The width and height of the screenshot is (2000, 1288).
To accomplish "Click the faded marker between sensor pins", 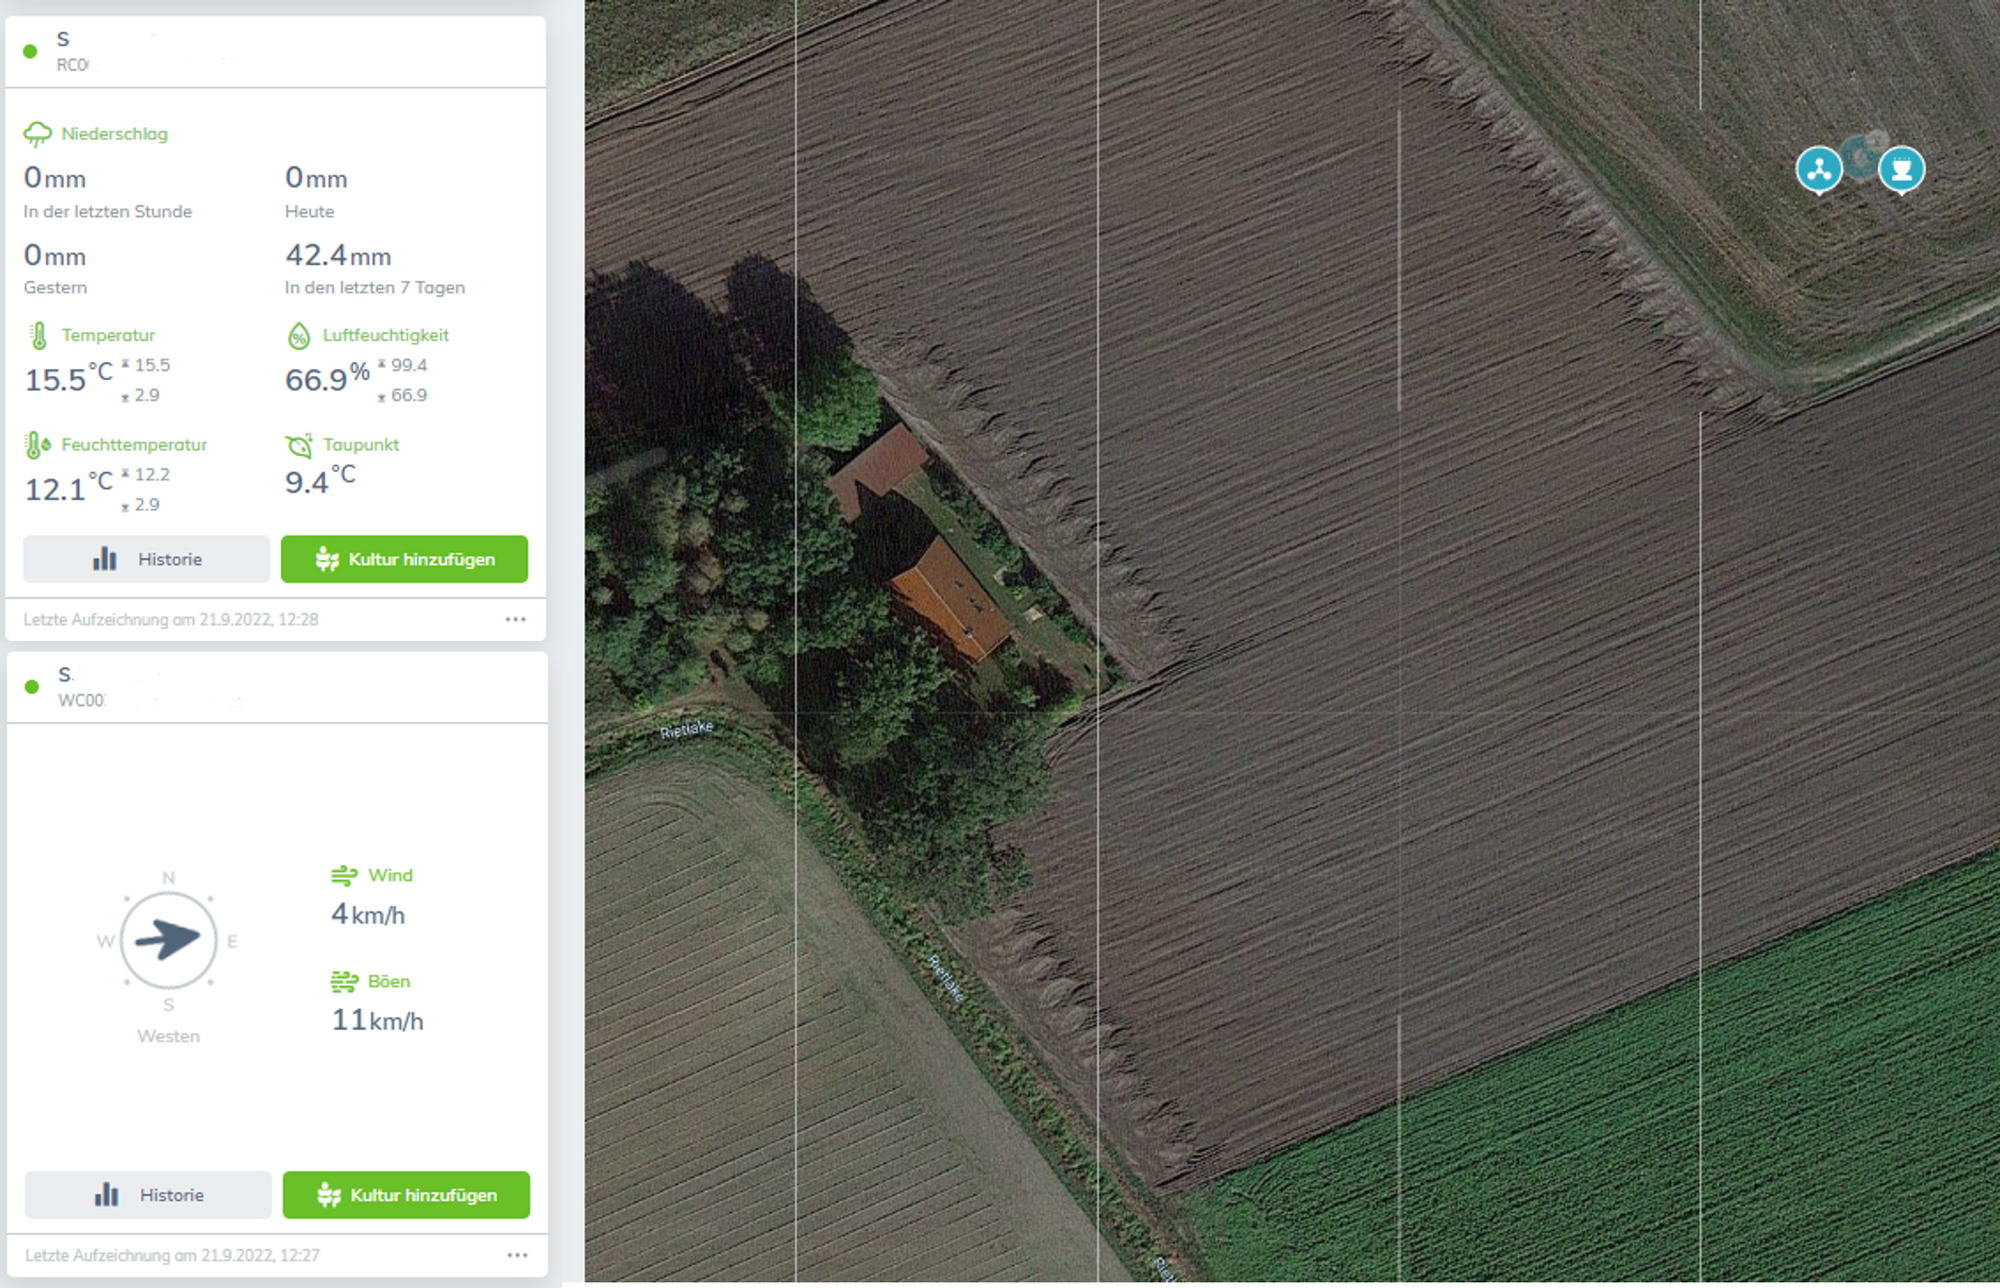I will (x=1861, y=157).
